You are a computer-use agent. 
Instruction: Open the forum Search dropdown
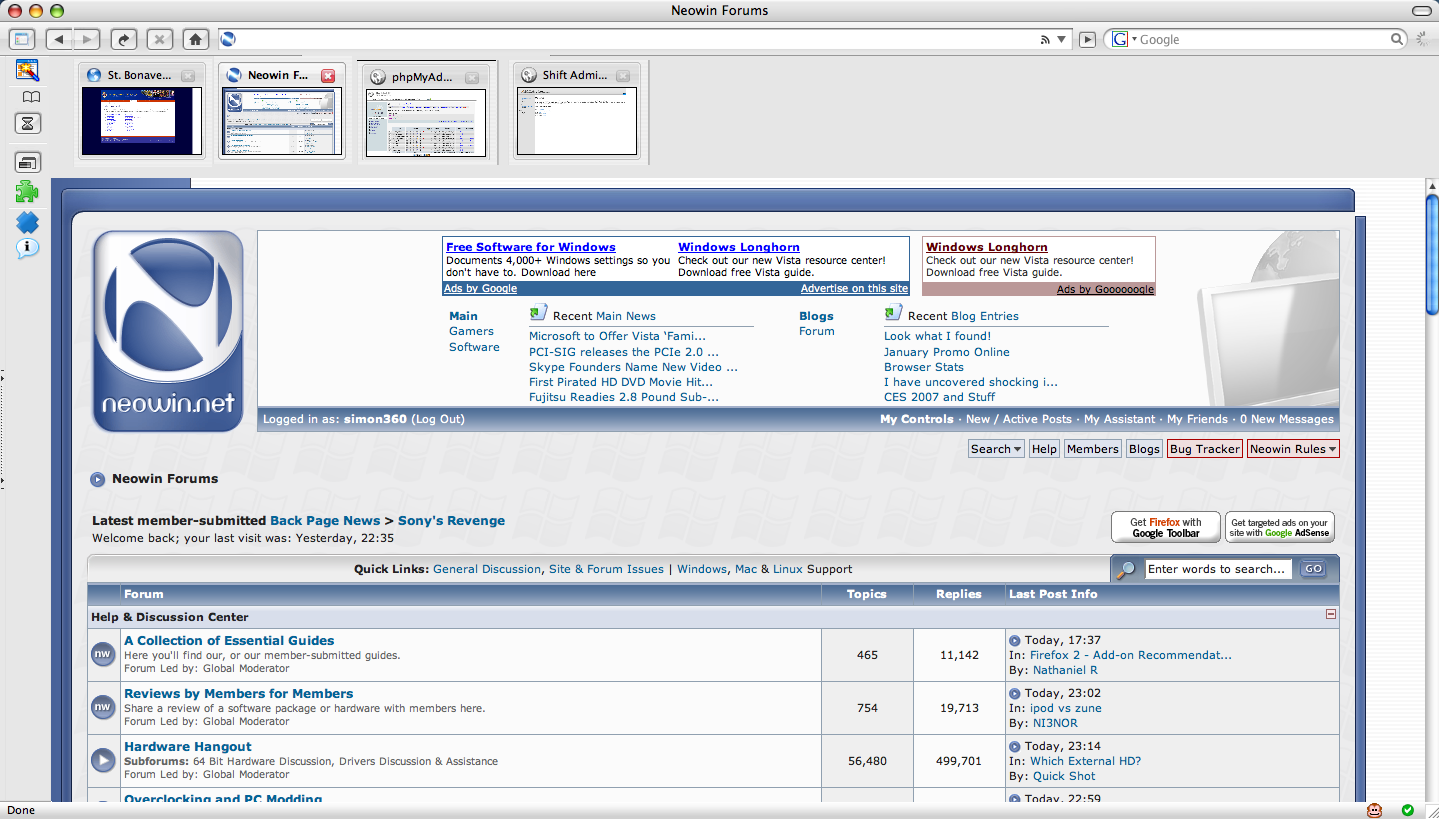[x=996, y=449]
